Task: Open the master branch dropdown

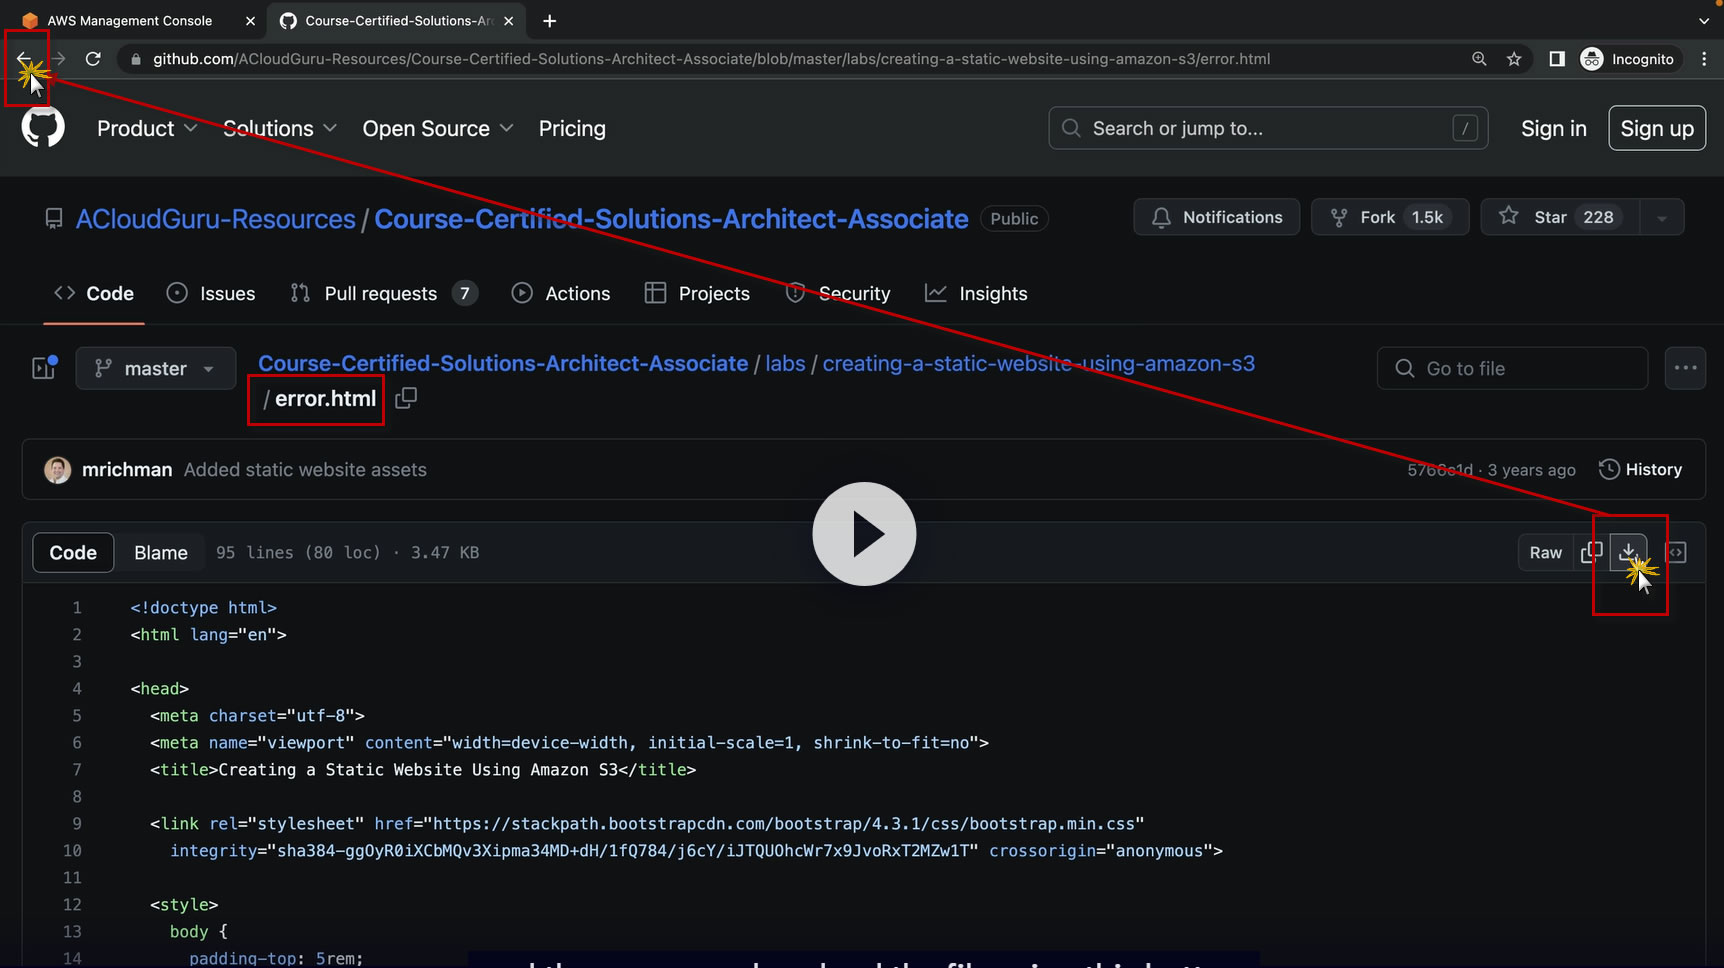Action: [x=156, y=368]
